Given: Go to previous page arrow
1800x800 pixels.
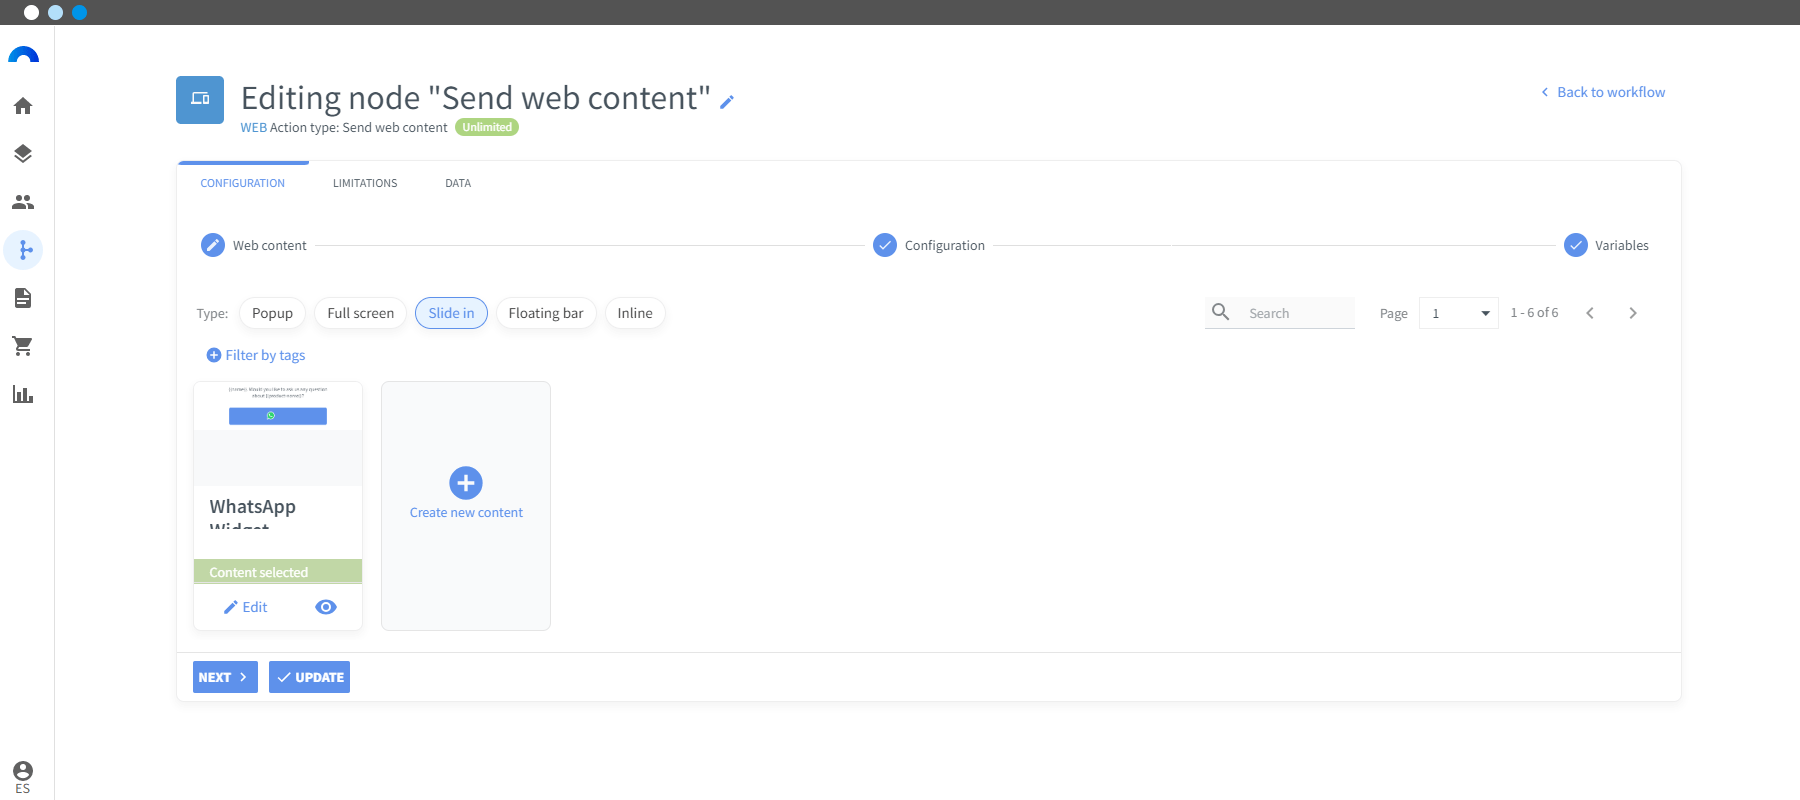Looking at the screenshot, I should pos(1590,313).
